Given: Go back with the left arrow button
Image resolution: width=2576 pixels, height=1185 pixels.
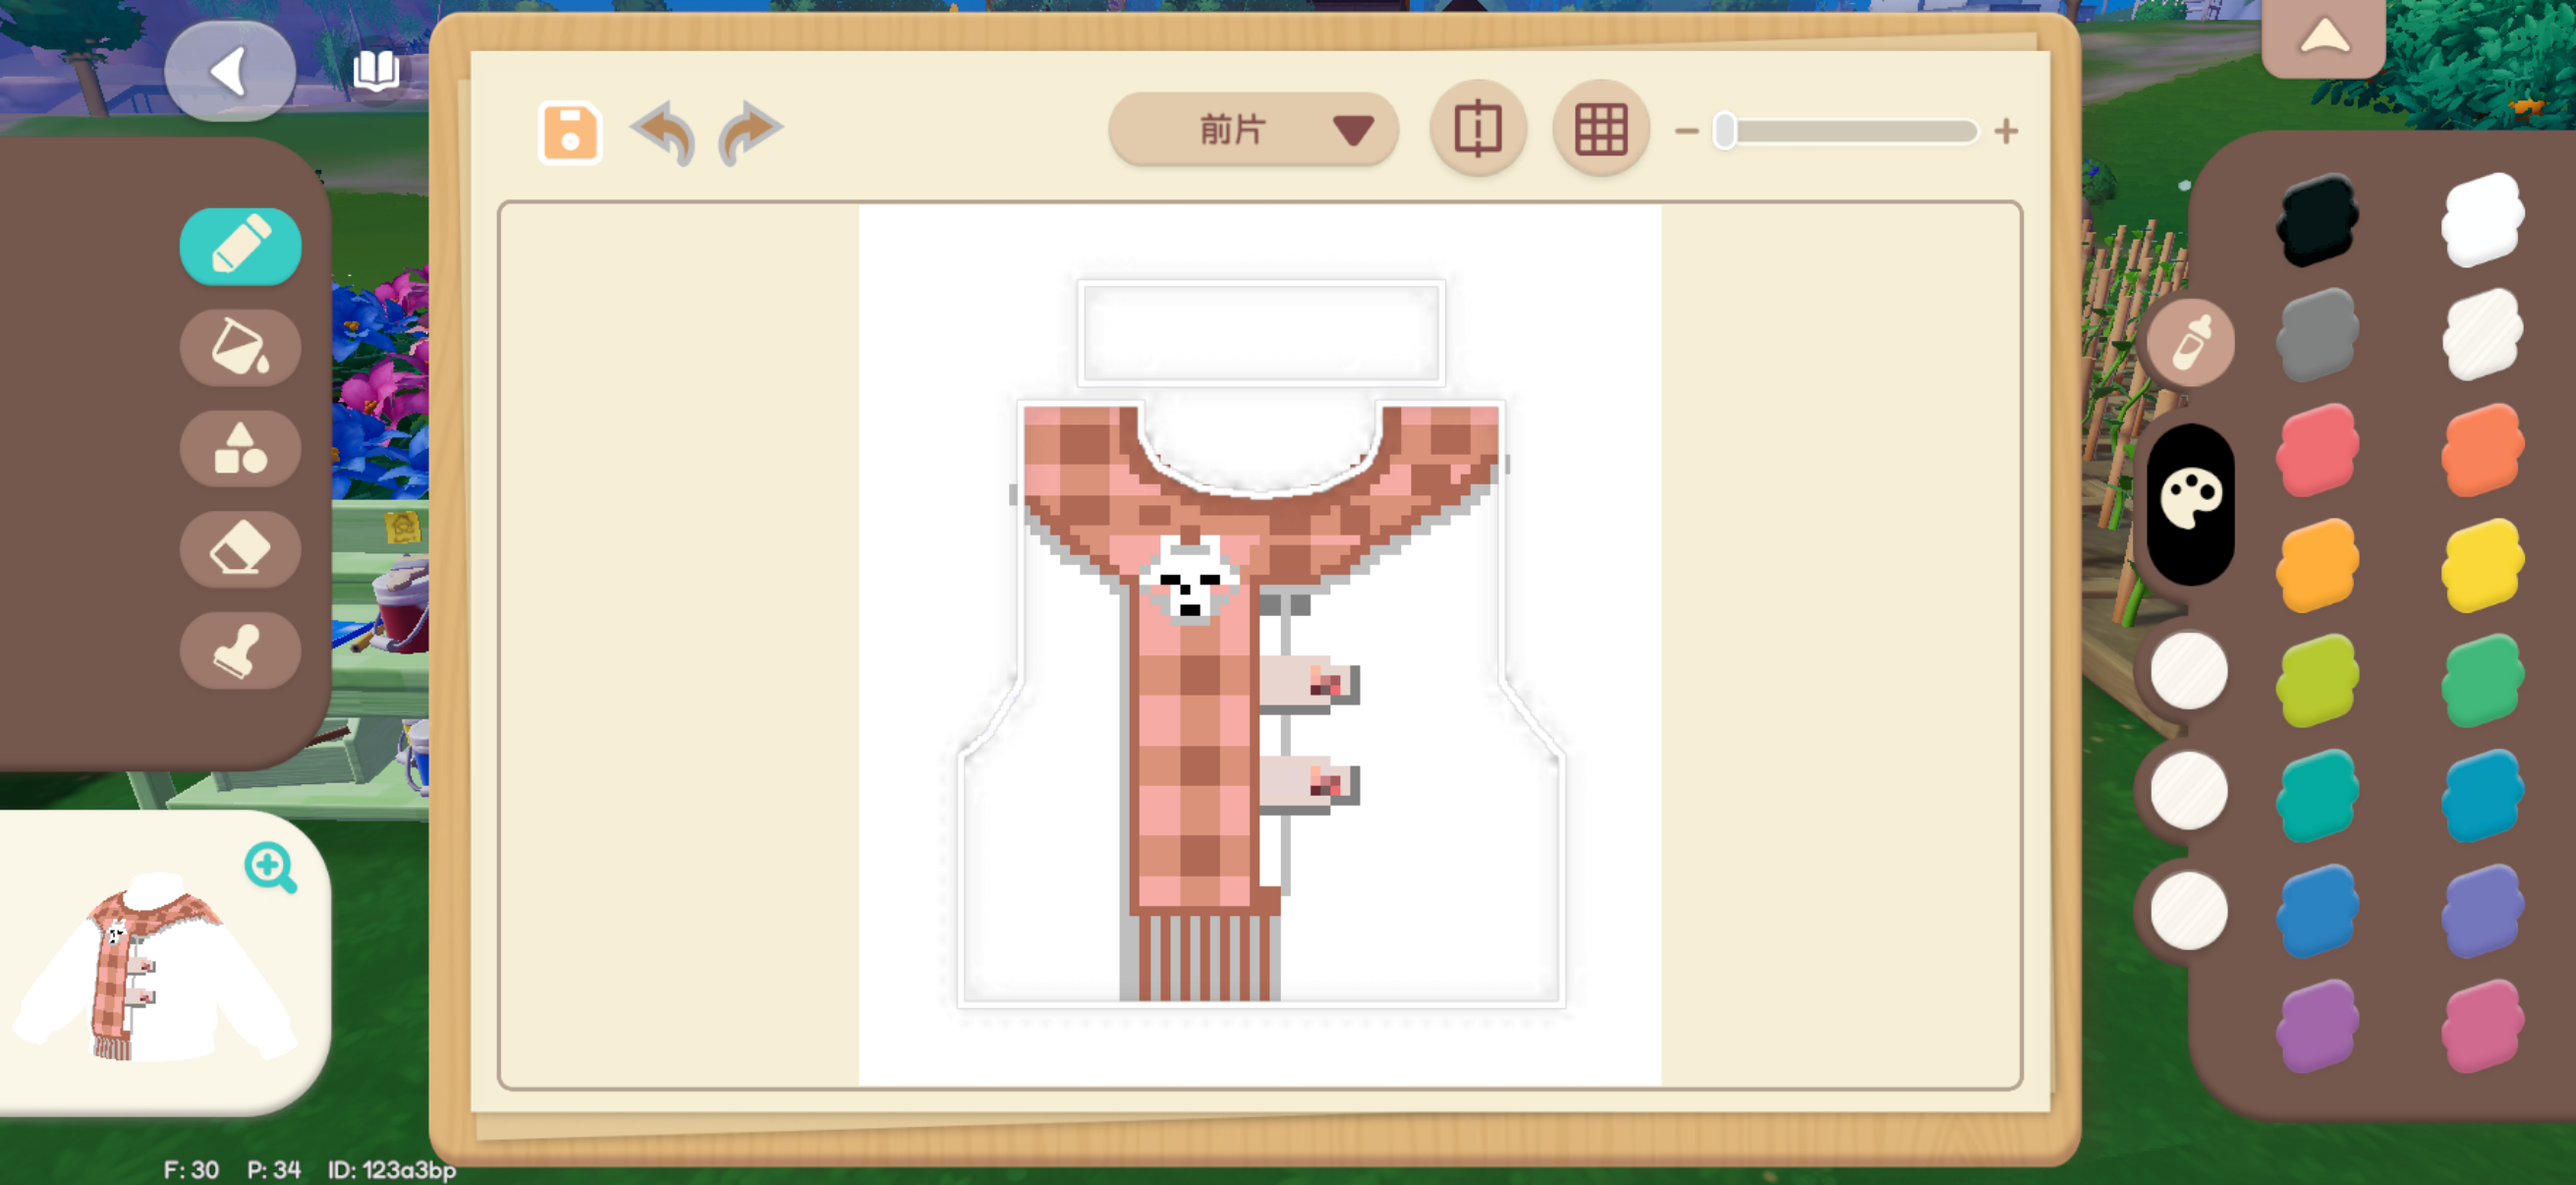Looking at the screenshot, I should 230,72.
